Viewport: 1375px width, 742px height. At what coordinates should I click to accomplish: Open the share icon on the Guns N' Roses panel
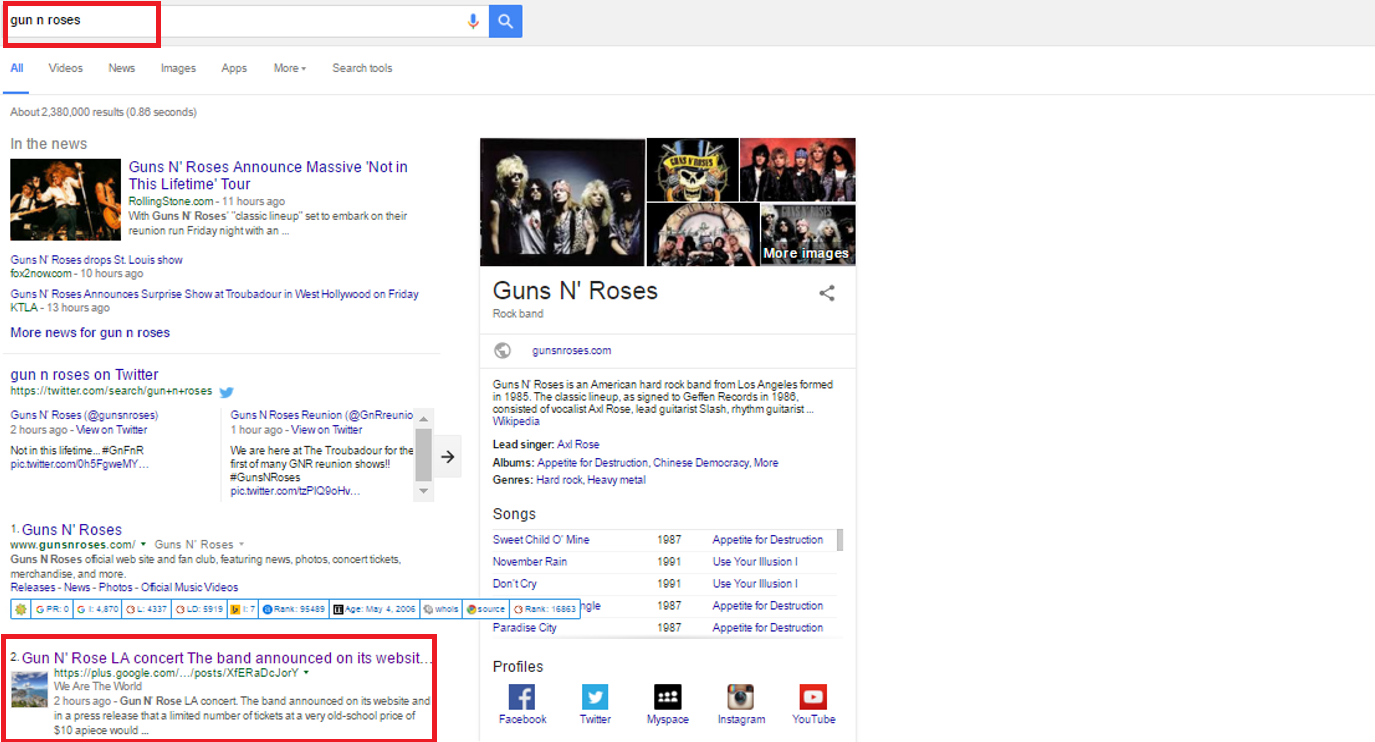(827, 293)
